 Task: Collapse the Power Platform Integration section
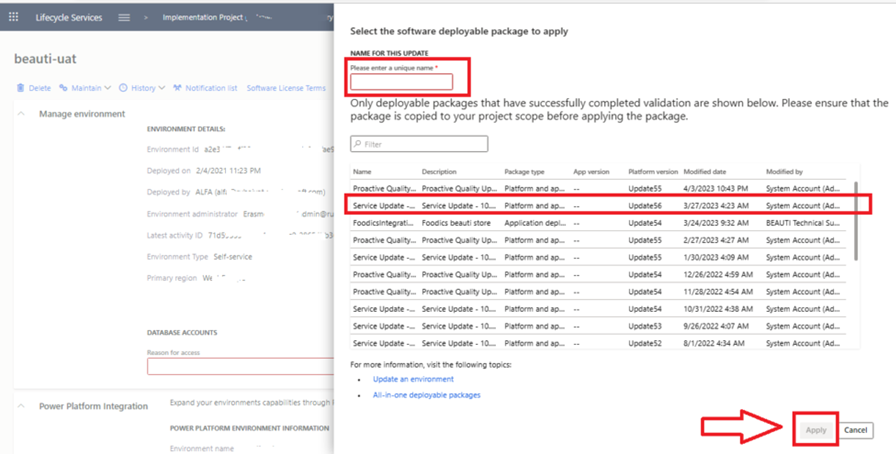click(x=21, y=406)
